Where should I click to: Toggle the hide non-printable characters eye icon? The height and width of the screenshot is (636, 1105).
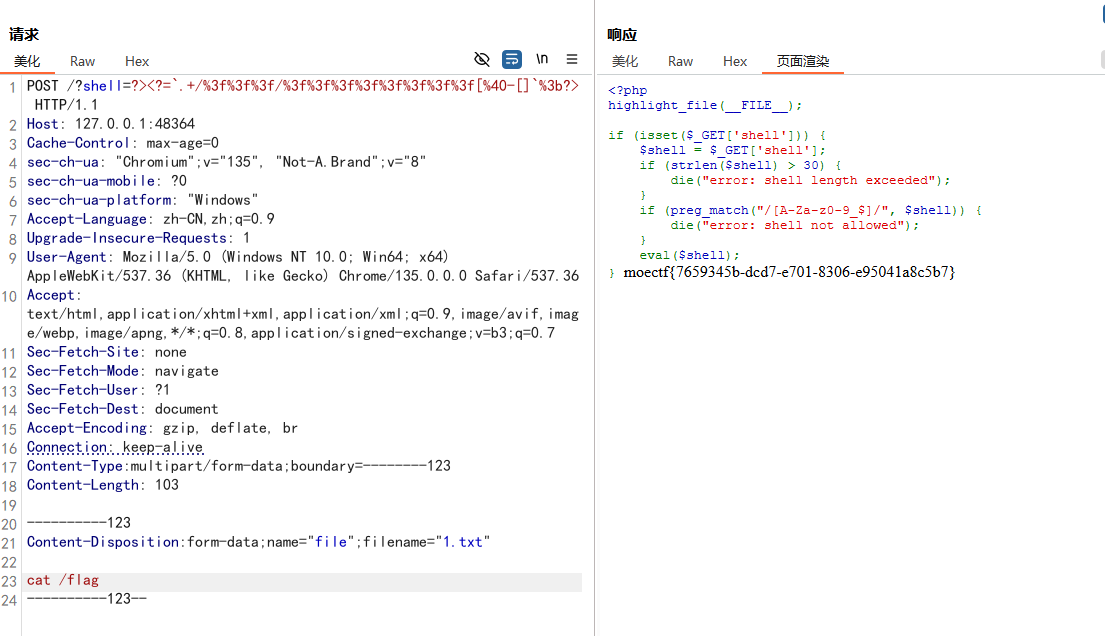(482, 59)
